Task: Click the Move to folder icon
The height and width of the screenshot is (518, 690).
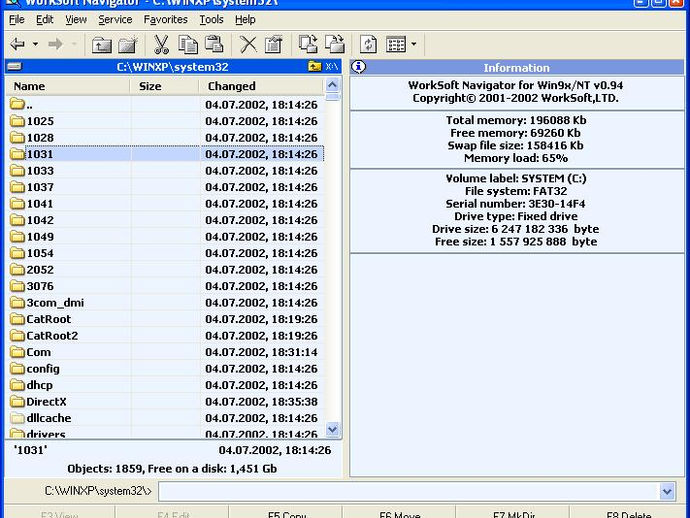Action: click(335, 44)
